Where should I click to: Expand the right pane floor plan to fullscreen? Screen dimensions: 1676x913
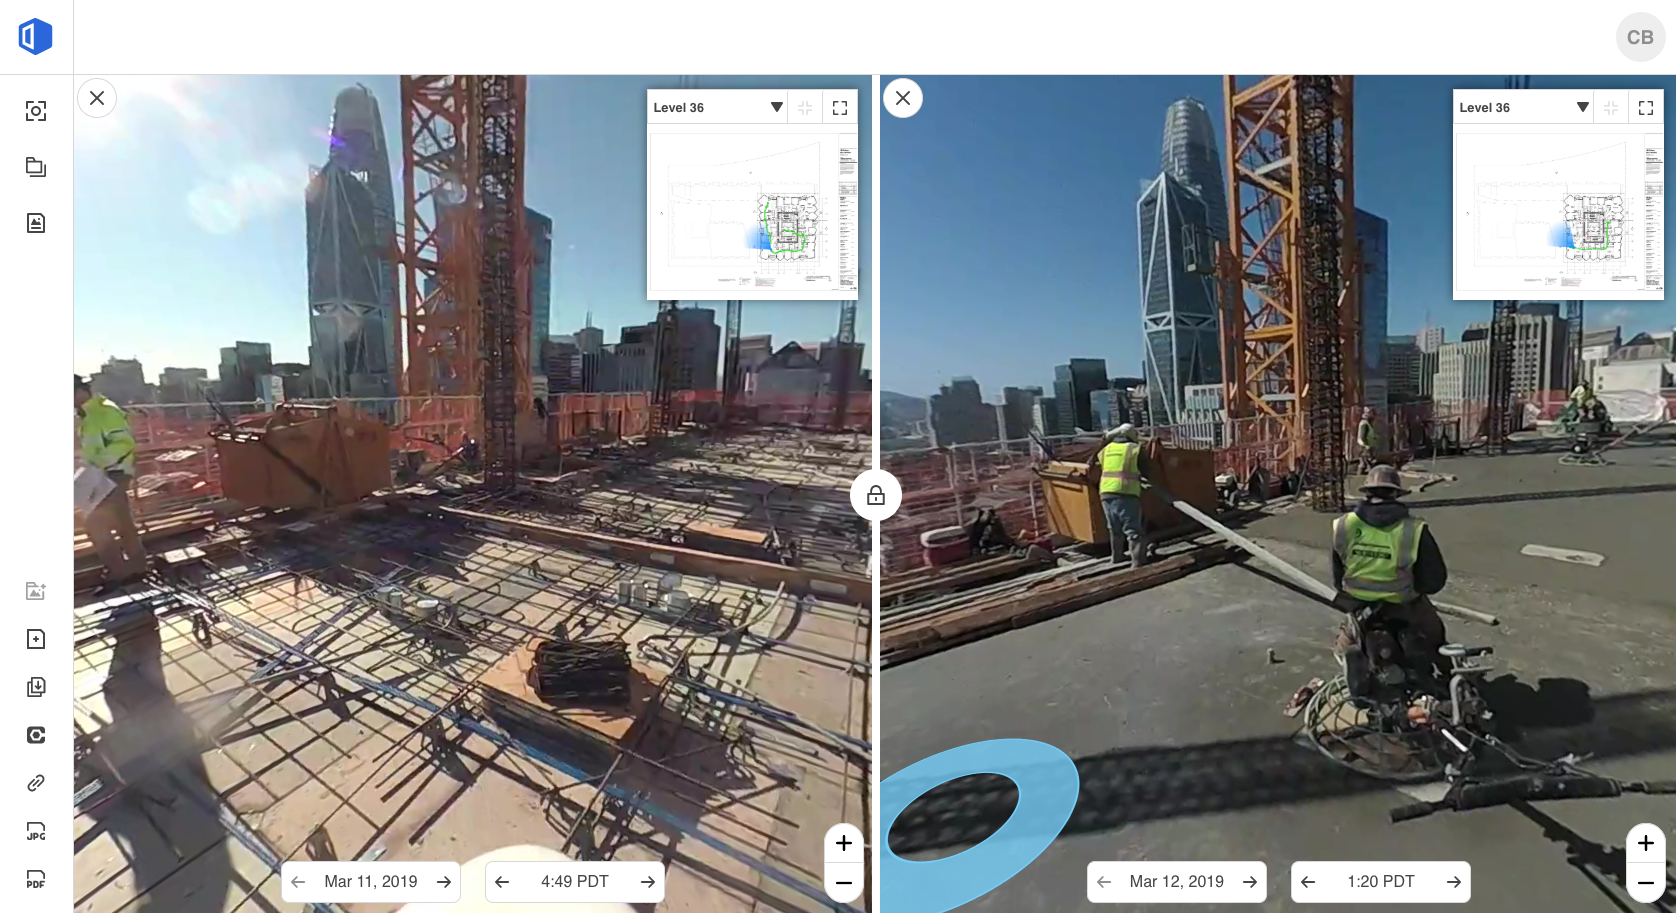click(1646, 108)
